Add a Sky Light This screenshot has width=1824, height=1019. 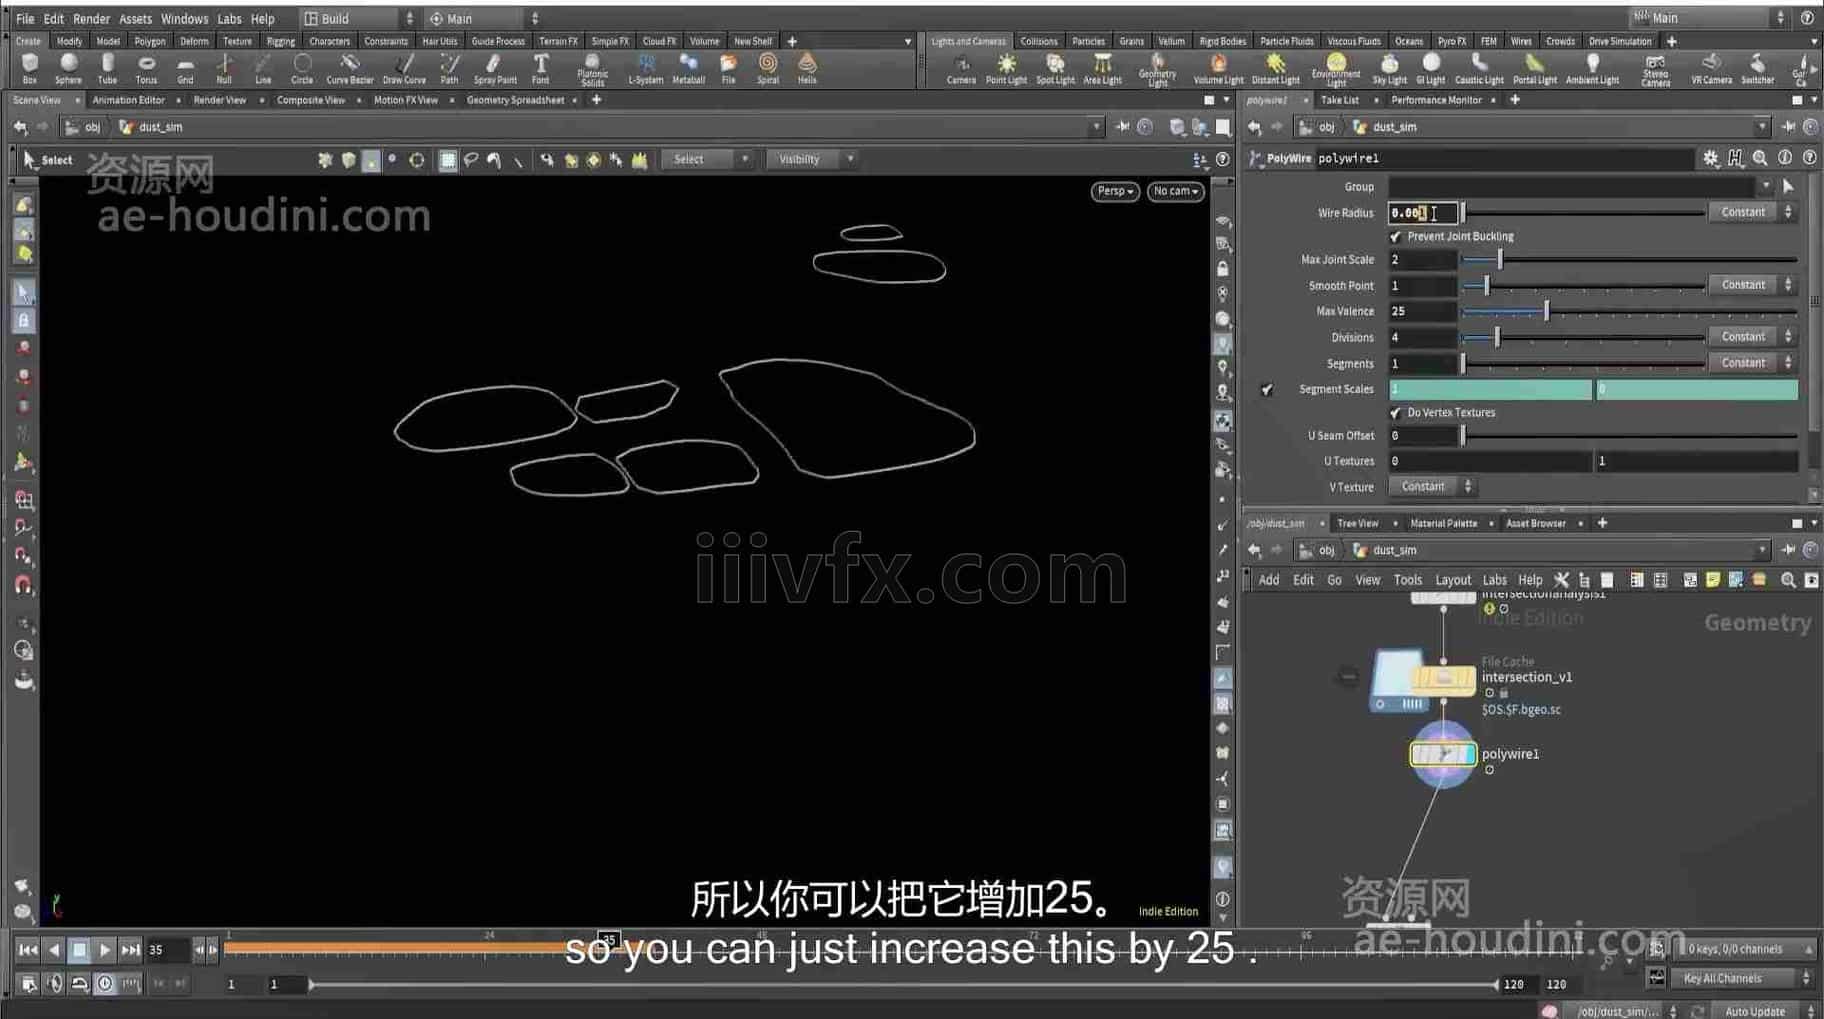(x=1389, y=68)
